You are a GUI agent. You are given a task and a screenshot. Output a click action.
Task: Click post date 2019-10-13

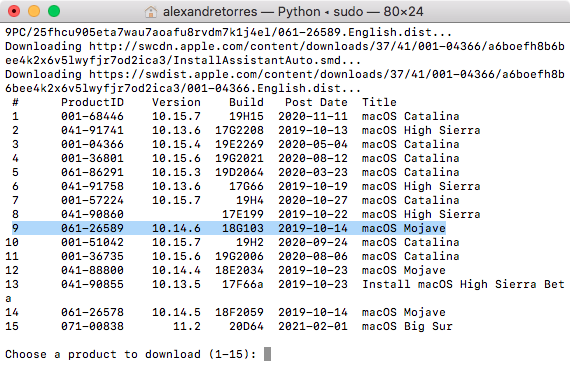tap(313, 130)
